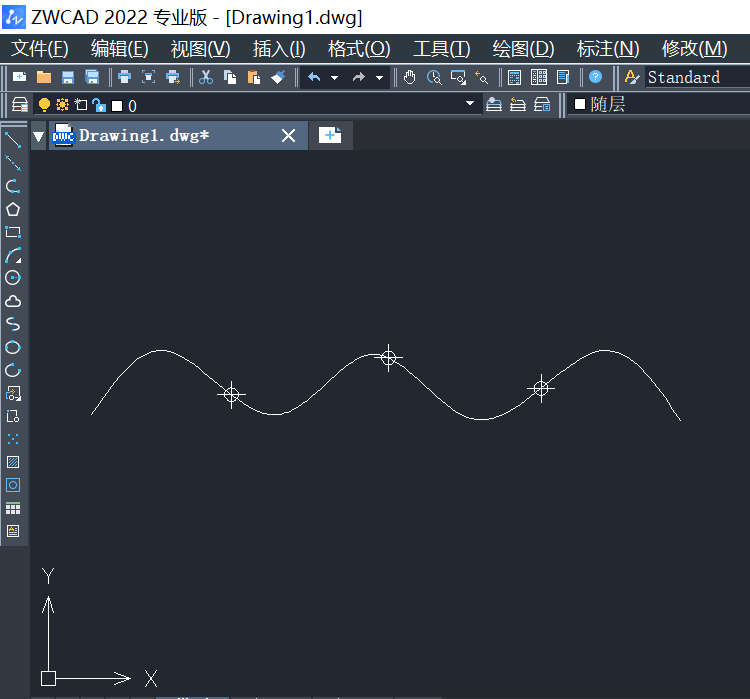The width and height of the screenshot is (750, 699).
Task: Expand the layer selection dropdown
Action: coord(470,104)
